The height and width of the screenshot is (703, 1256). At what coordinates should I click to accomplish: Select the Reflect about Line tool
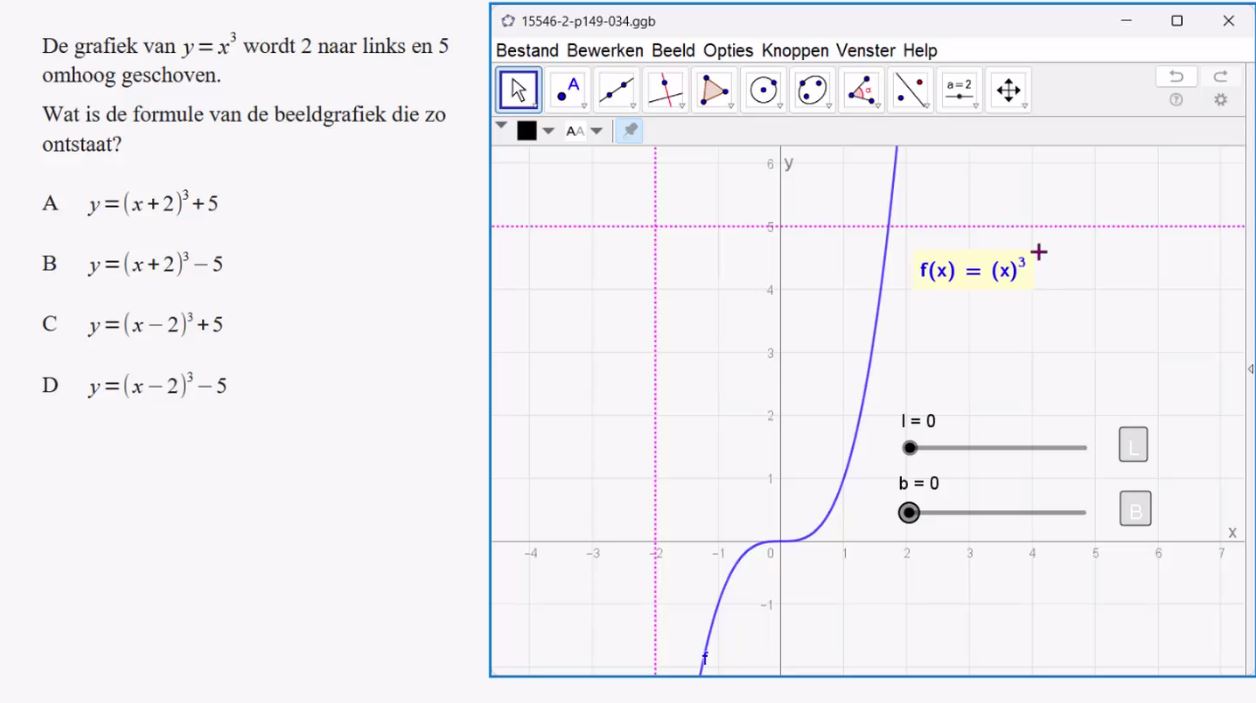coord(910,91)
